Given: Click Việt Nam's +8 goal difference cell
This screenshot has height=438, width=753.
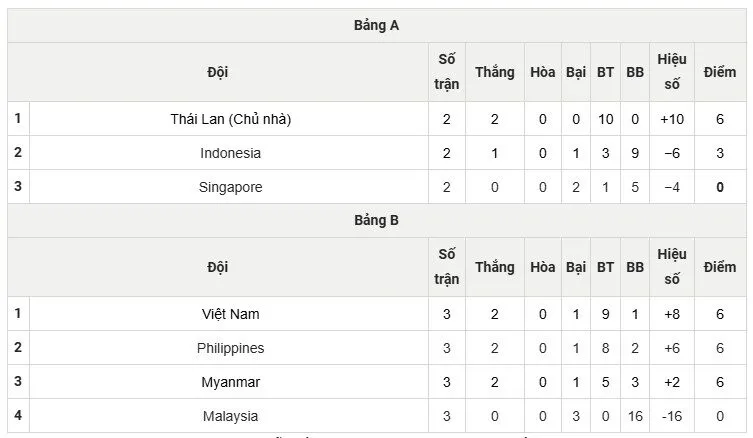Looking at the screenshot, I should [671, 314].
